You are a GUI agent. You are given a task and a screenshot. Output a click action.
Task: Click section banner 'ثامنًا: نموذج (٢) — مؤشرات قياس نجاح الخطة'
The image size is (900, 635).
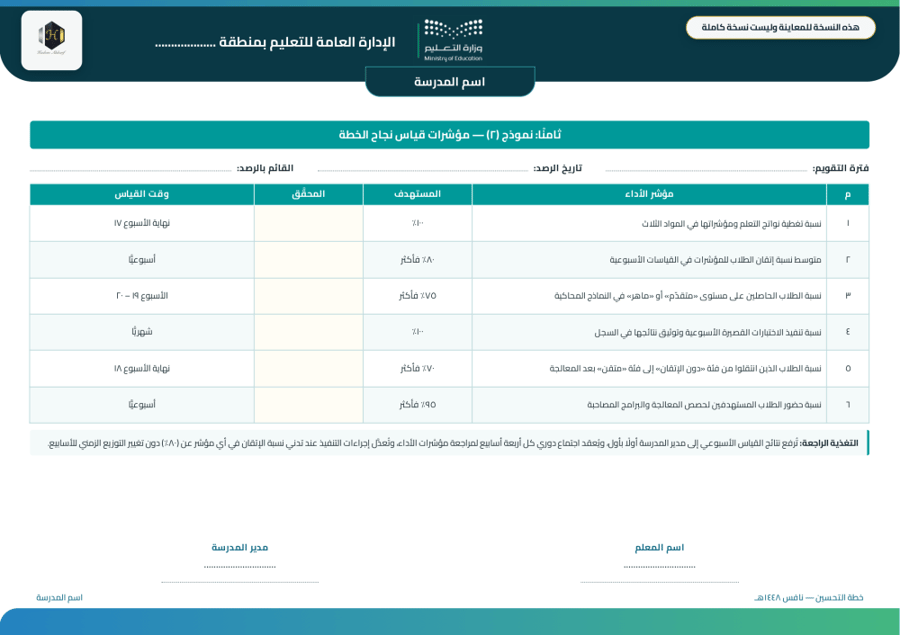449,135
